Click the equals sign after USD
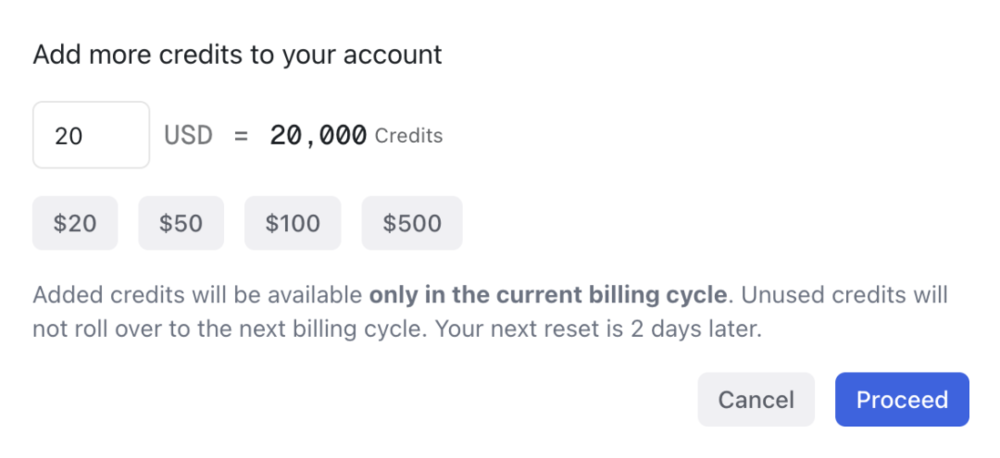 (240, 136)
